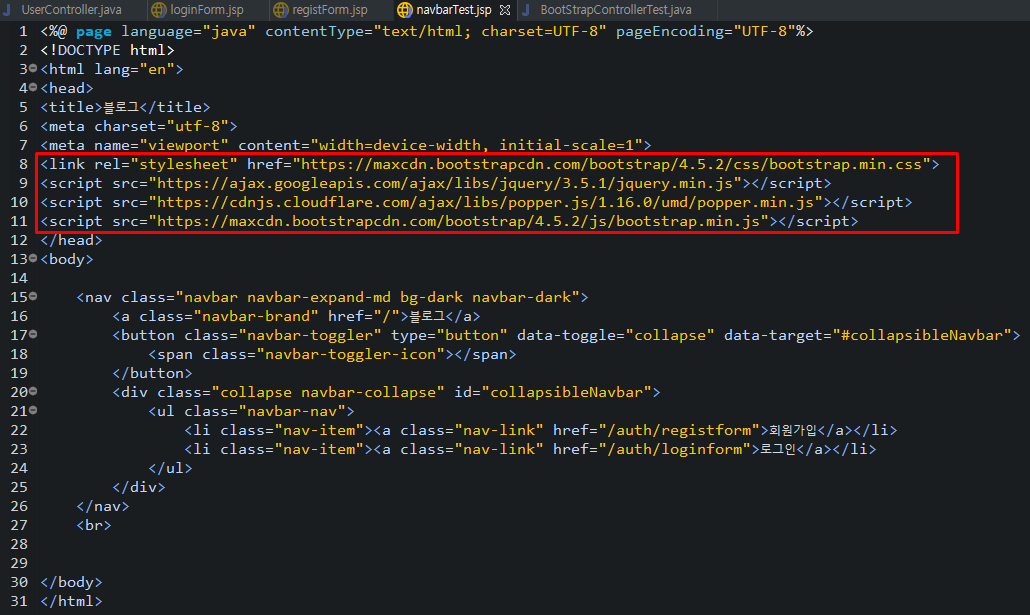Click line number 28 in the gutter
Viewport: 1030px width, 615px height.
click(19, 545)
